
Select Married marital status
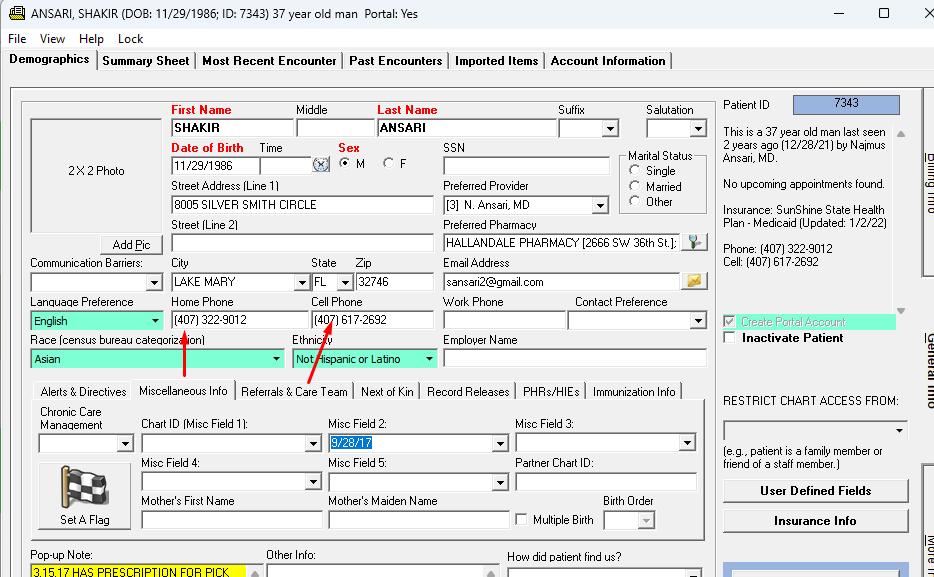[635, 186]
